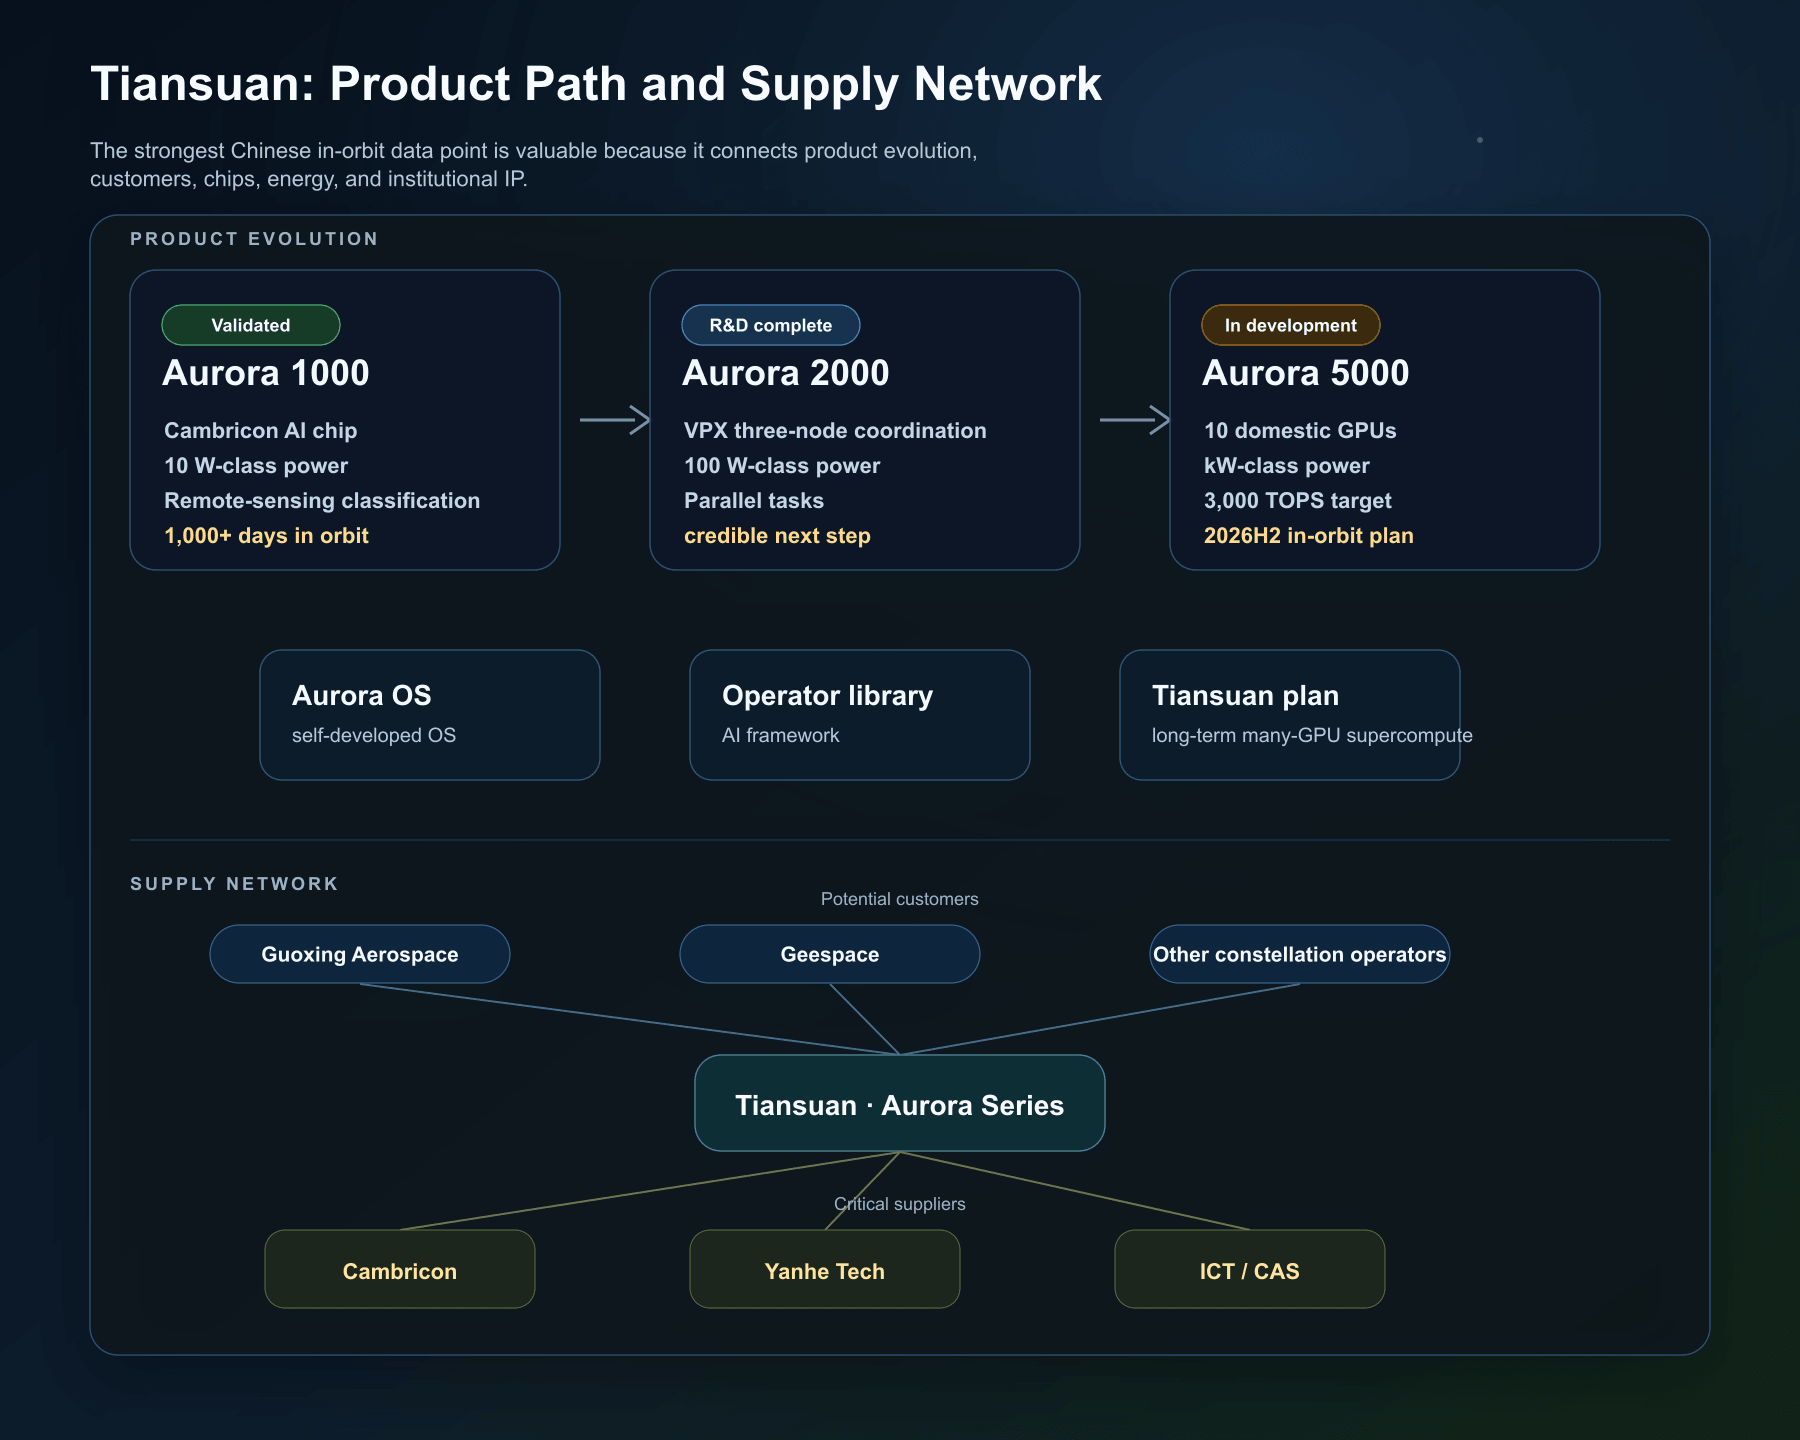Select the Critical suppliers label
The width and height of the screenshot is (1800, 1440).
900,1204
